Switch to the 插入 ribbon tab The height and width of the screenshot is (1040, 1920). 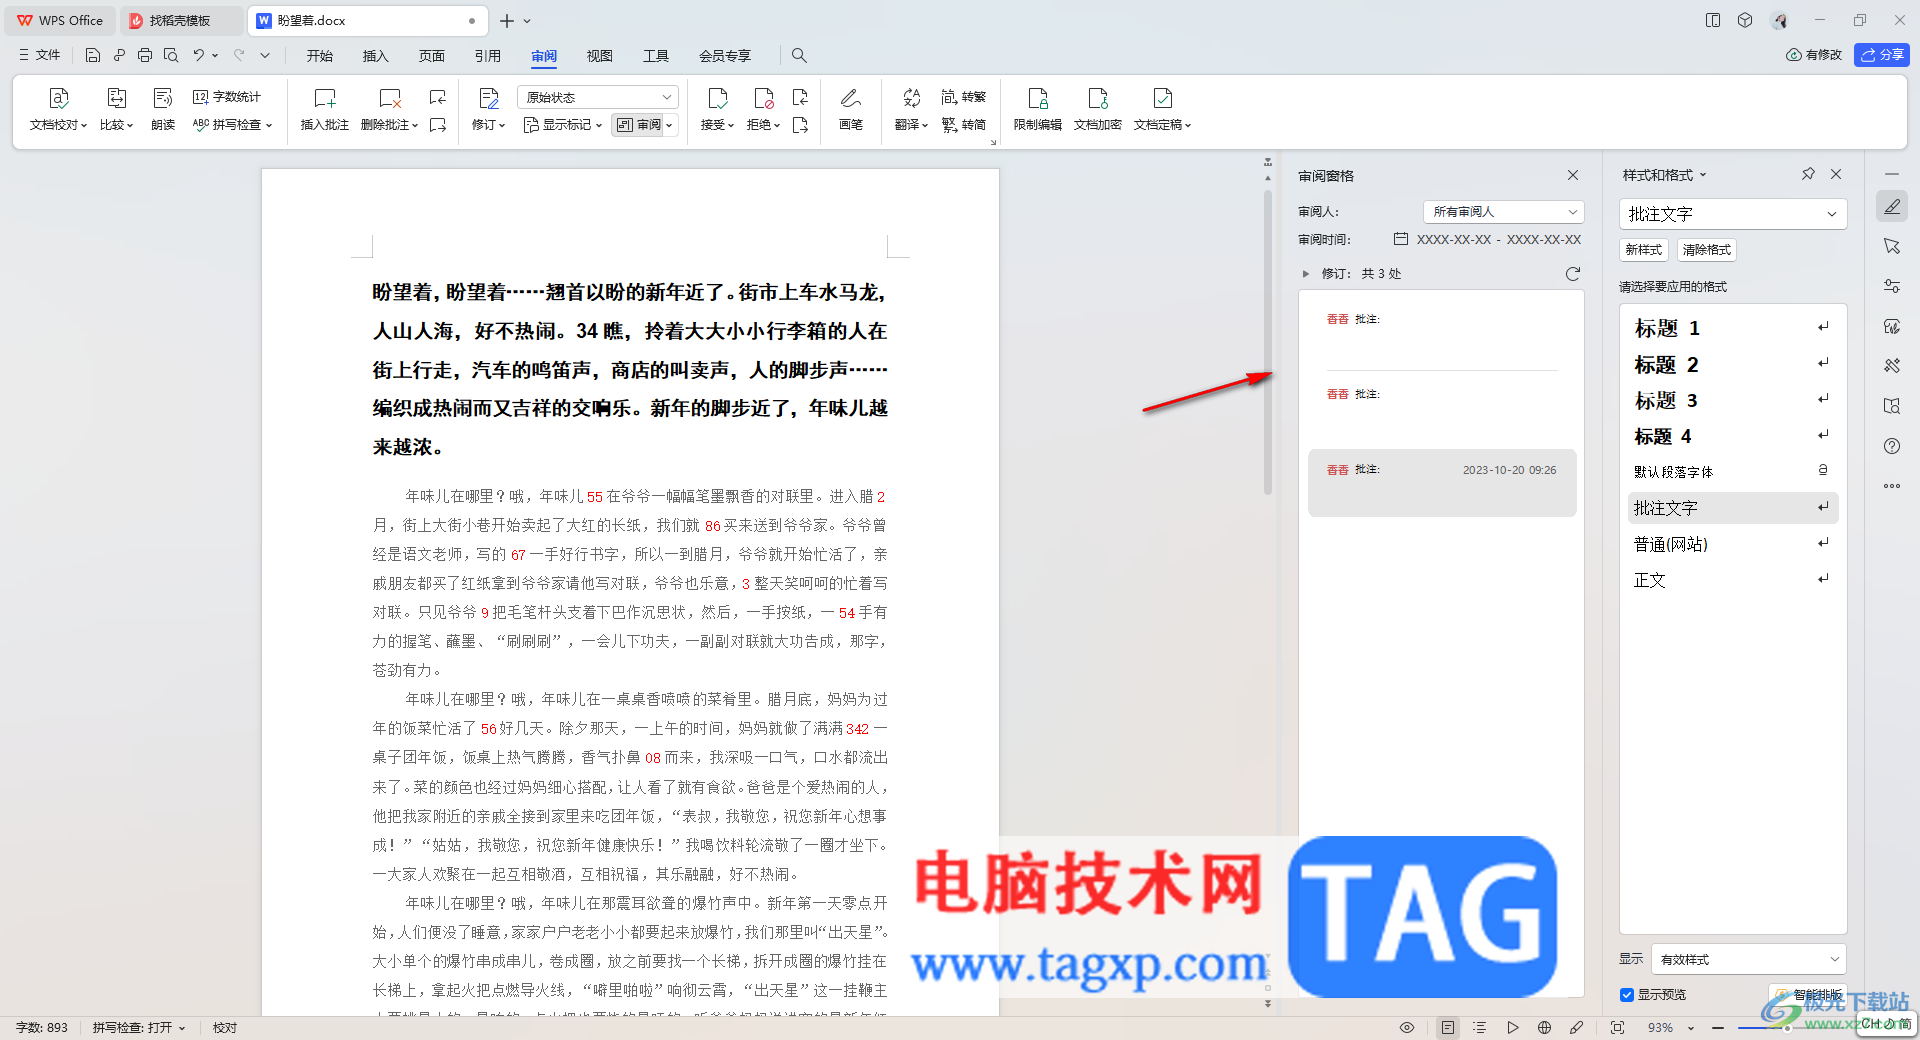pyautogui.click(x=376, y=56)
